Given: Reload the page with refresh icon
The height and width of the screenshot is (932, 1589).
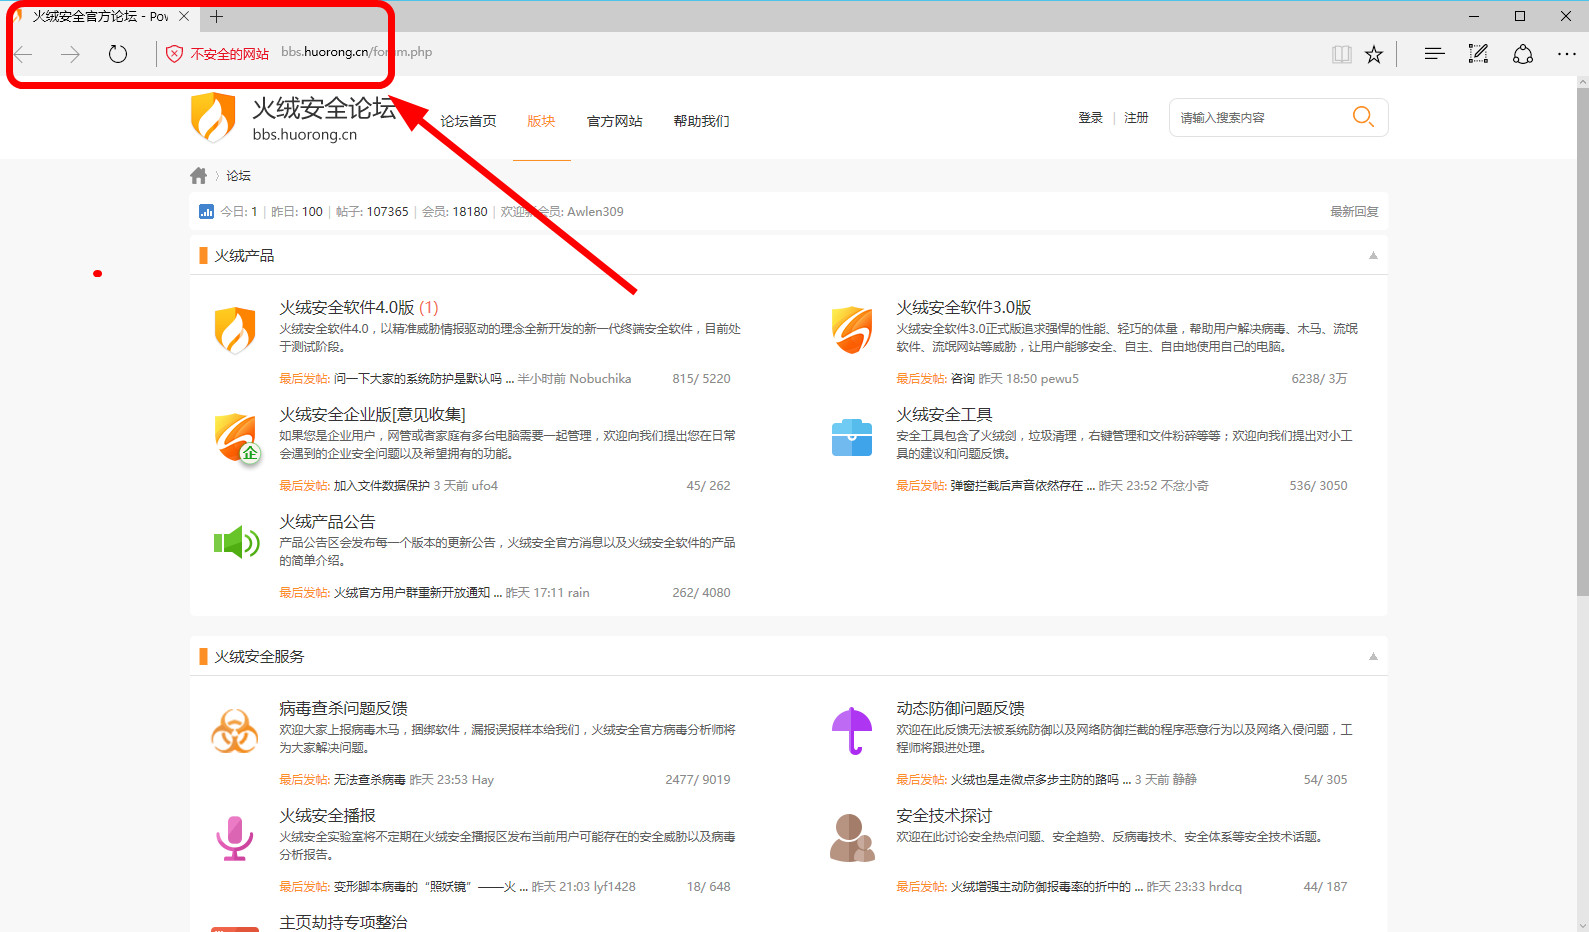Looking at the screenshot, I should 118,54.
